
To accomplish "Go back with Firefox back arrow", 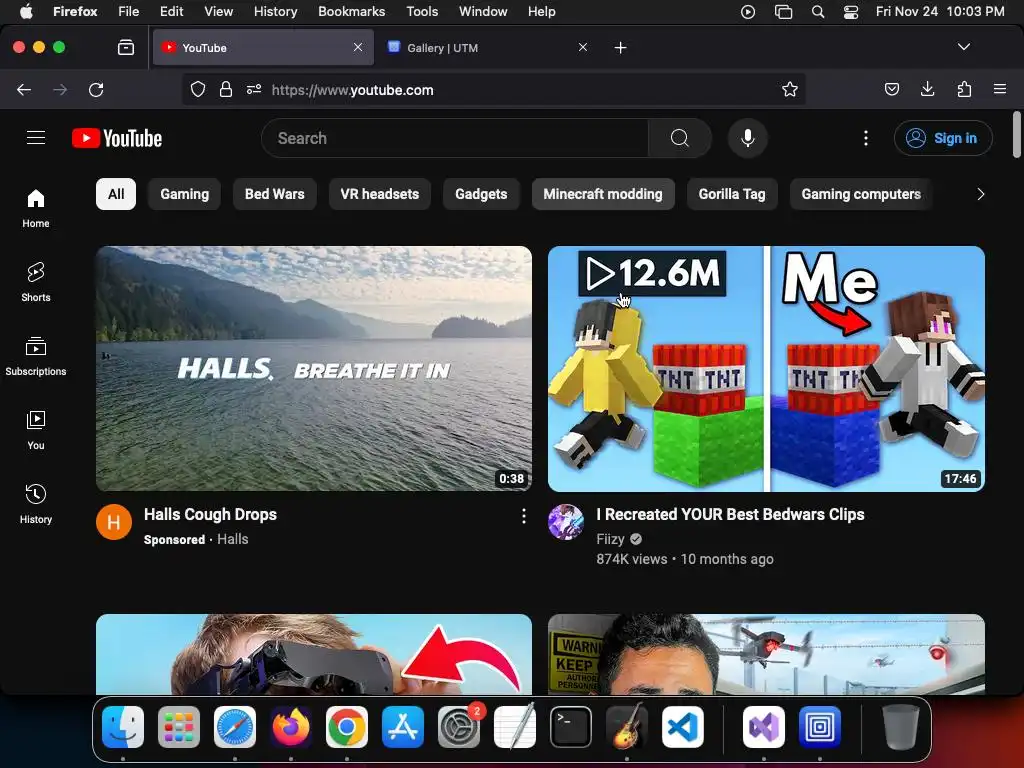I will coord(24,89).
